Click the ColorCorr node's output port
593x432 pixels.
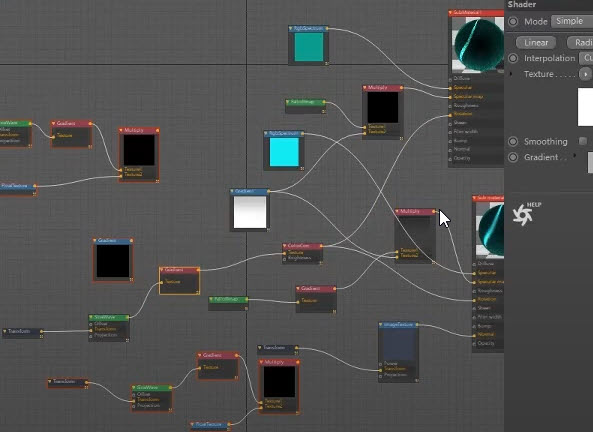coord(321,246)
